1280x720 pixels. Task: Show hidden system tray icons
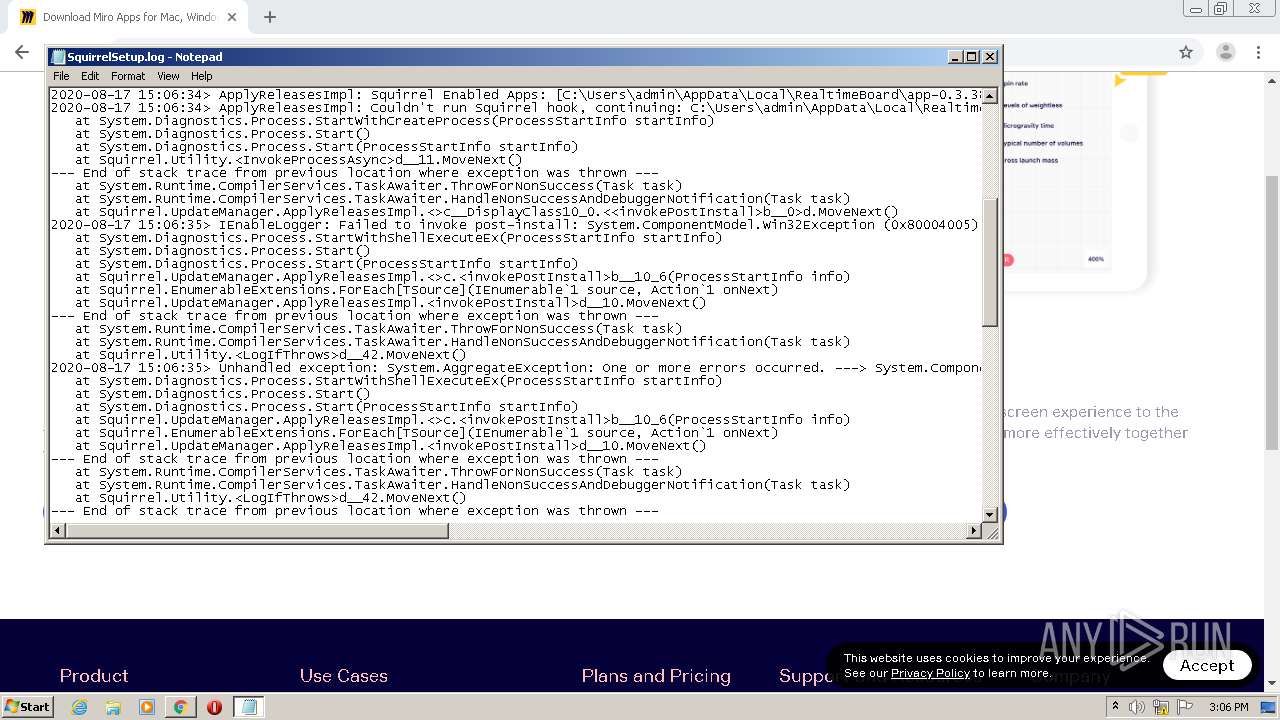[x=1116, y=707]
